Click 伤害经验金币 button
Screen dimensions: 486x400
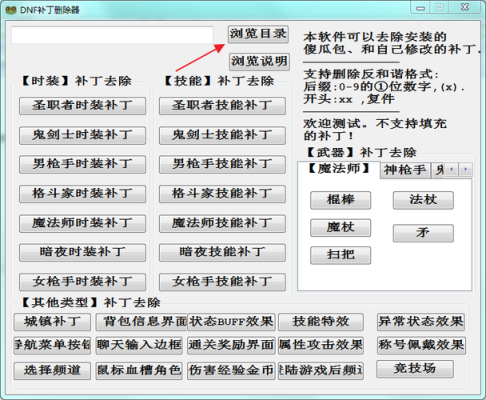(x=231, y=371)
